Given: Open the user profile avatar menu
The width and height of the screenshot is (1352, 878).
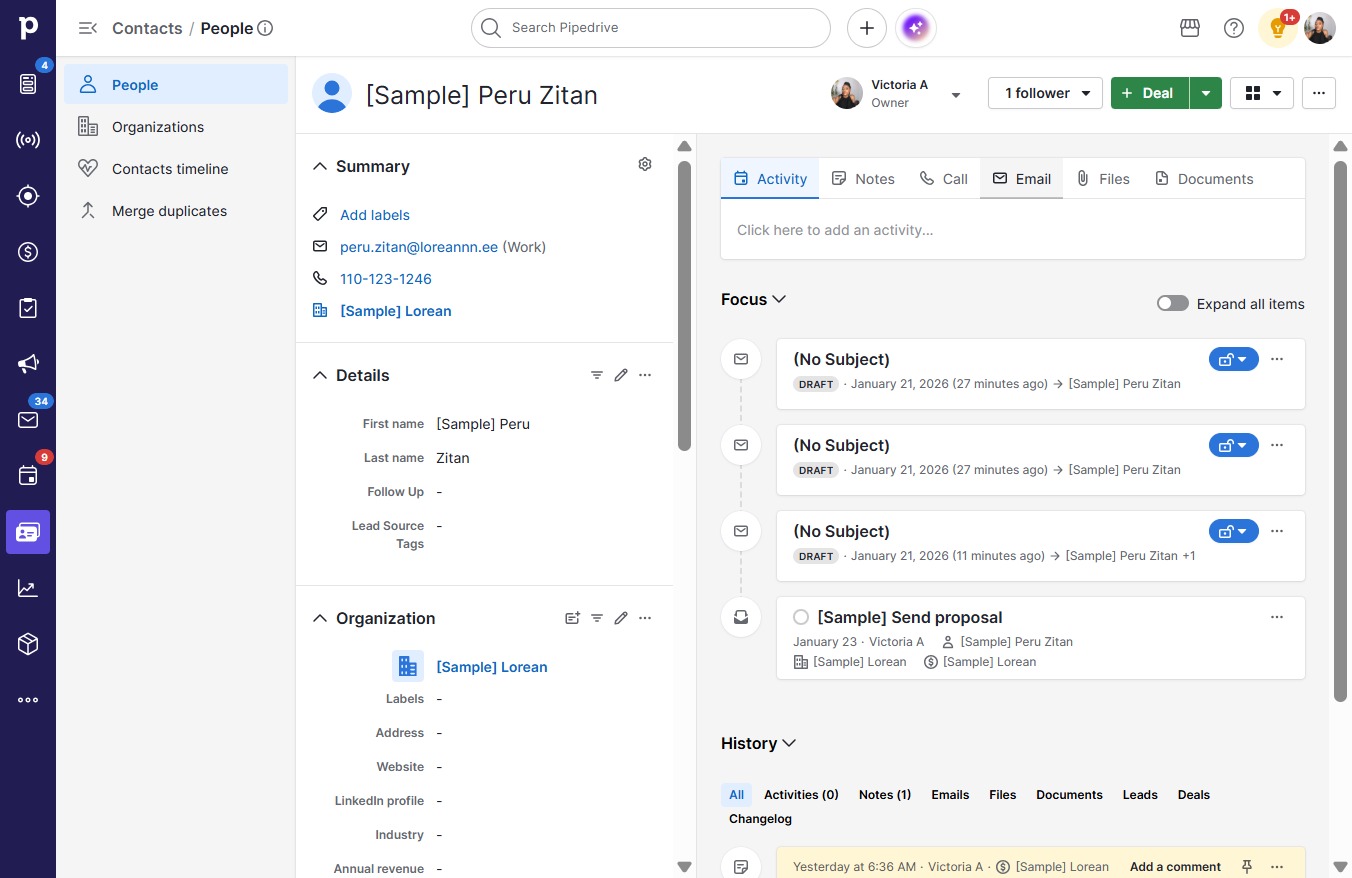Looking at the screenshot, I should point(1320,28).
